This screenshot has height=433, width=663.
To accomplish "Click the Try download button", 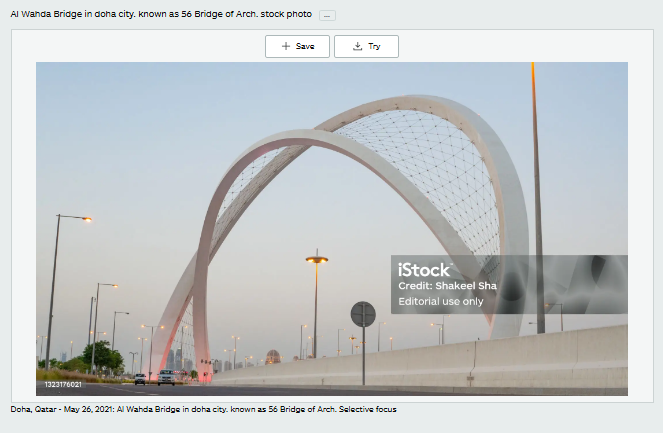I will [366, 47].
